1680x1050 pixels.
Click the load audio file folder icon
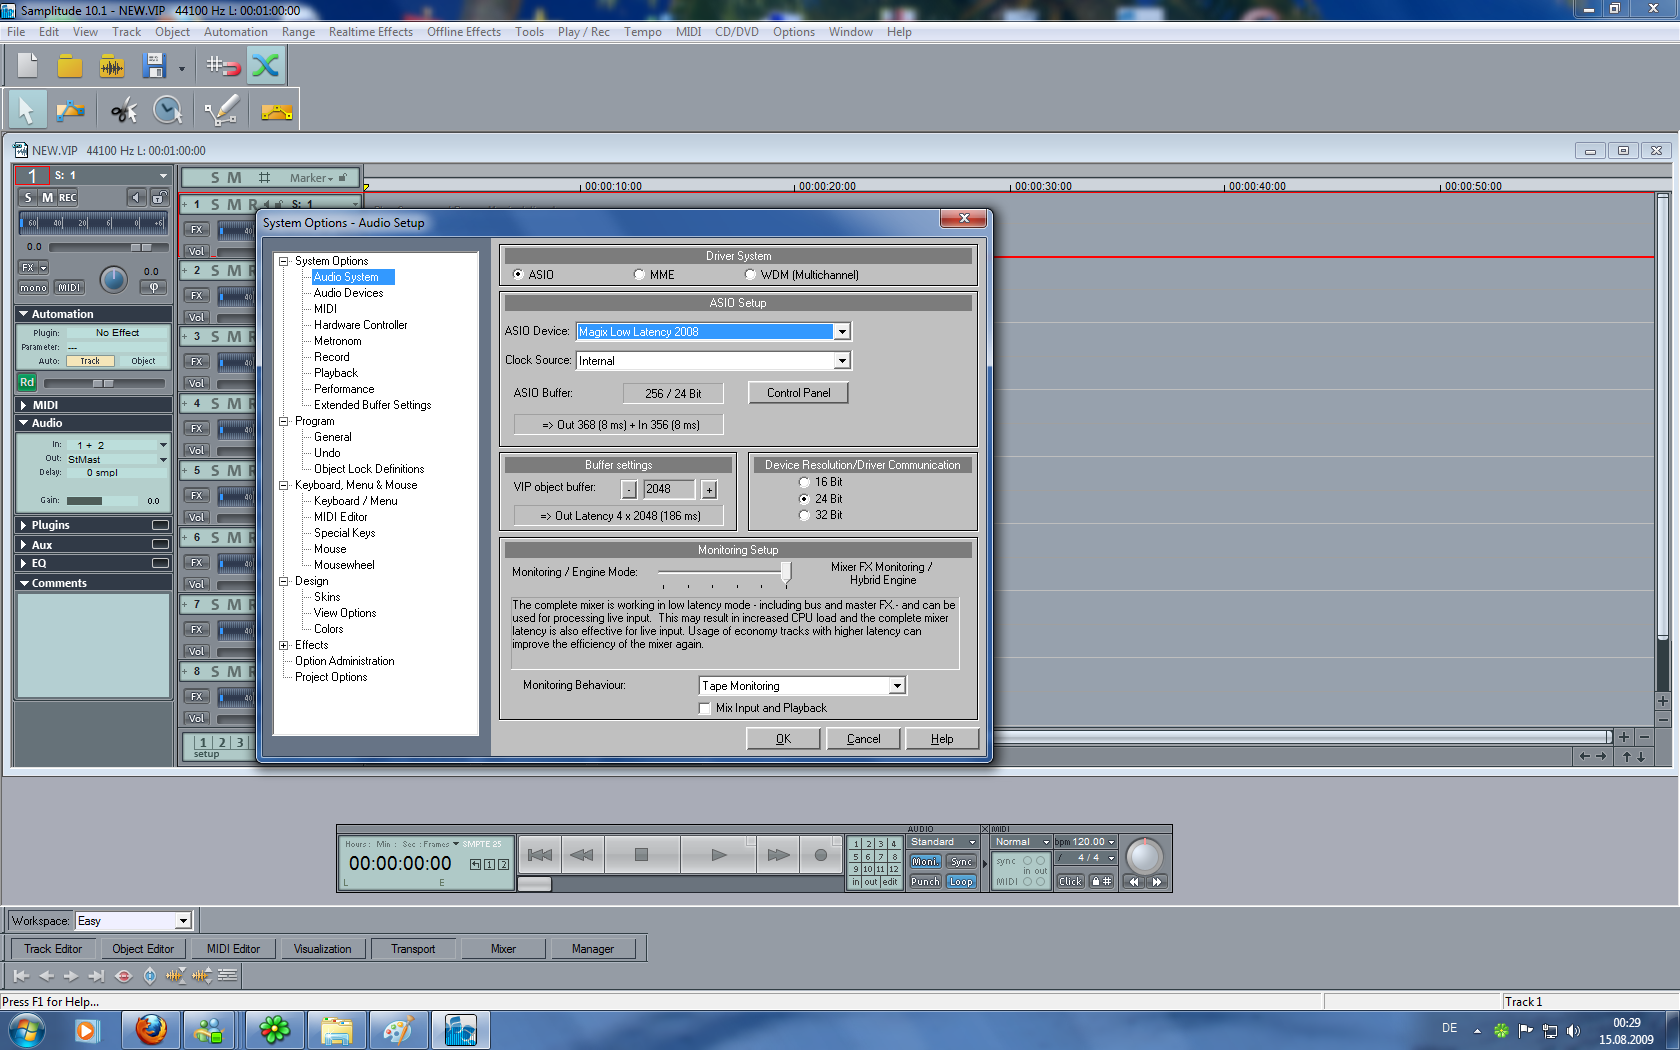coord(112,67)
